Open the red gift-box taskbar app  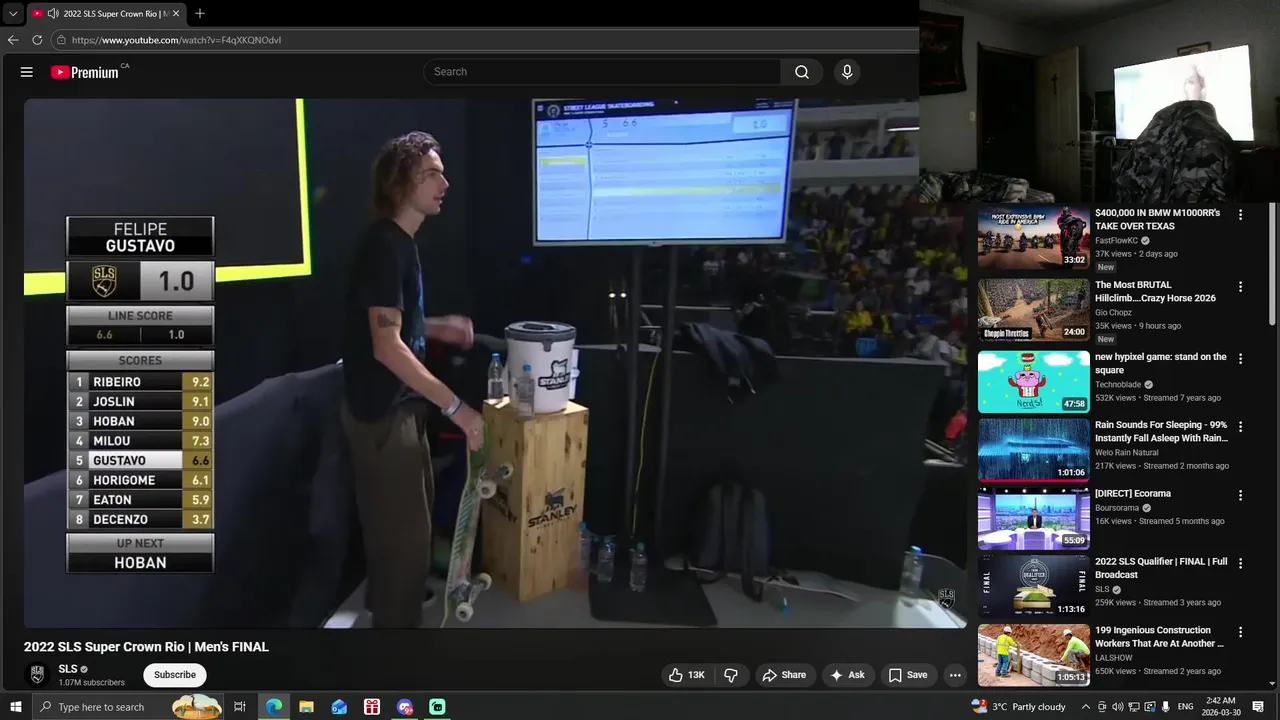pos(372,707)
